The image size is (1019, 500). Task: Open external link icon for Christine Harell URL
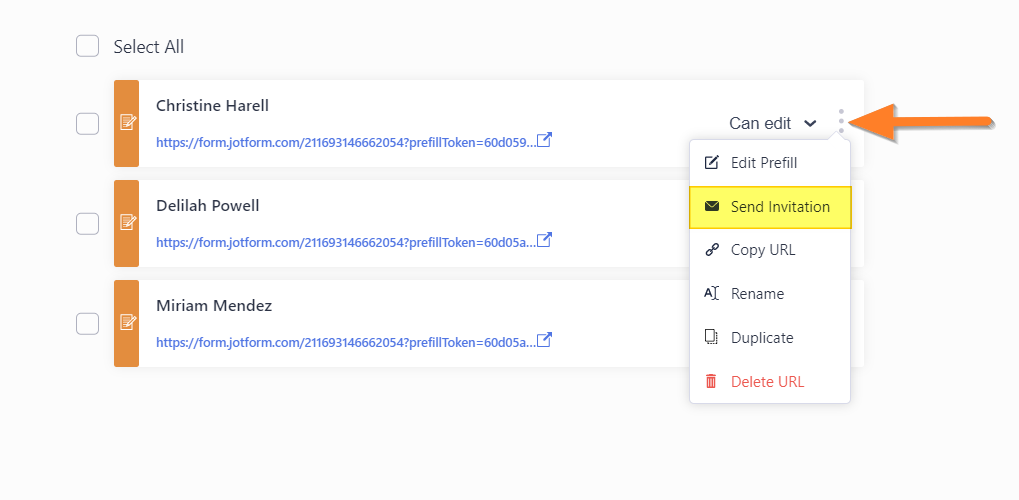[x=544, y=140]
